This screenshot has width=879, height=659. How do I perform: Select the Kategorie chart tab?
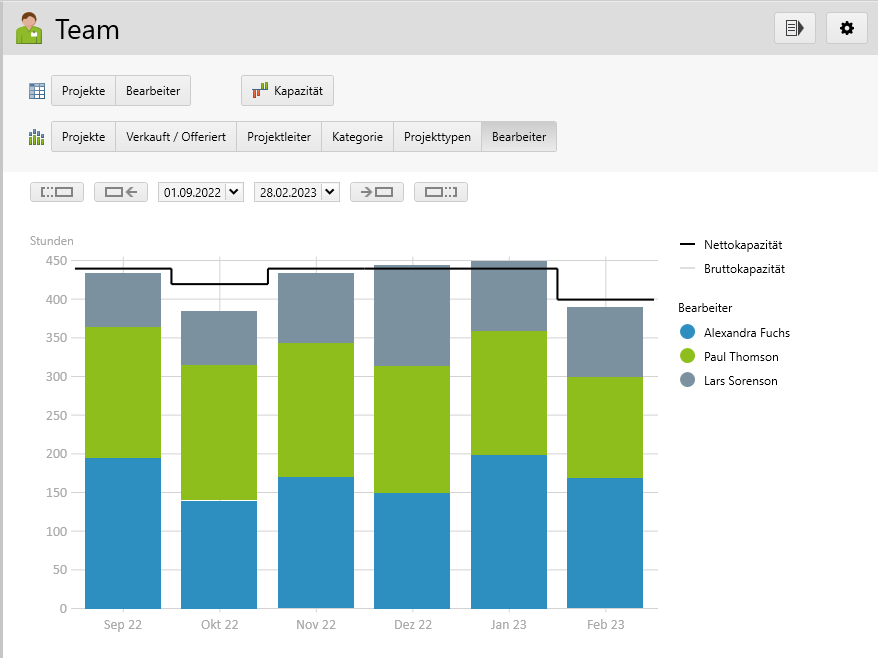[x=357, y=137]
